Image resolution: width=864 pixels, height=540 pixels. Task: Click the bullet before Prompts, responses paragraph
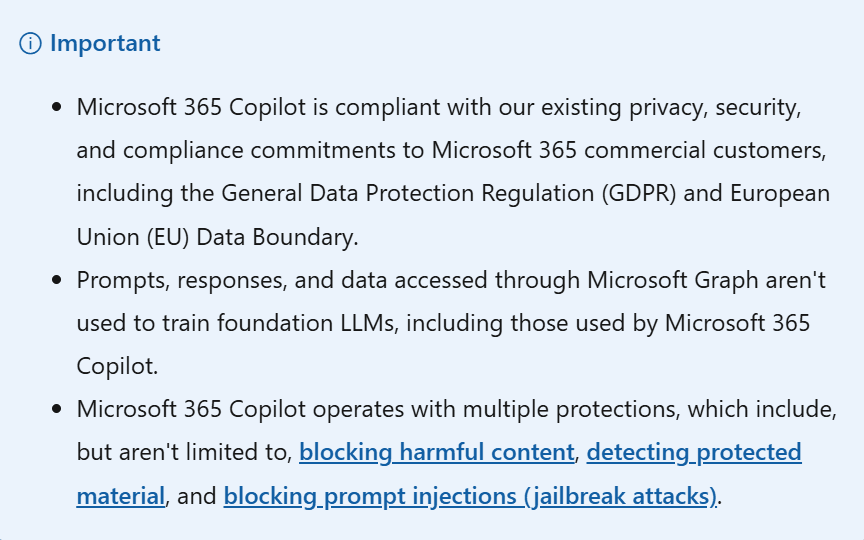pos(57,280)
